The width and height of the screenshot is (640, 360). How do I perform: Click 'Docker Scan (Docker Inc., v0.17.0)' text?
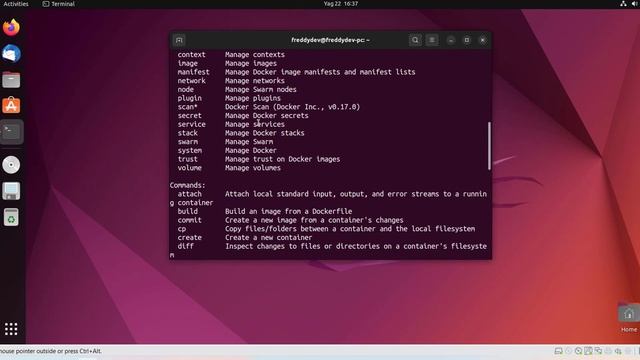pos(292,107)
